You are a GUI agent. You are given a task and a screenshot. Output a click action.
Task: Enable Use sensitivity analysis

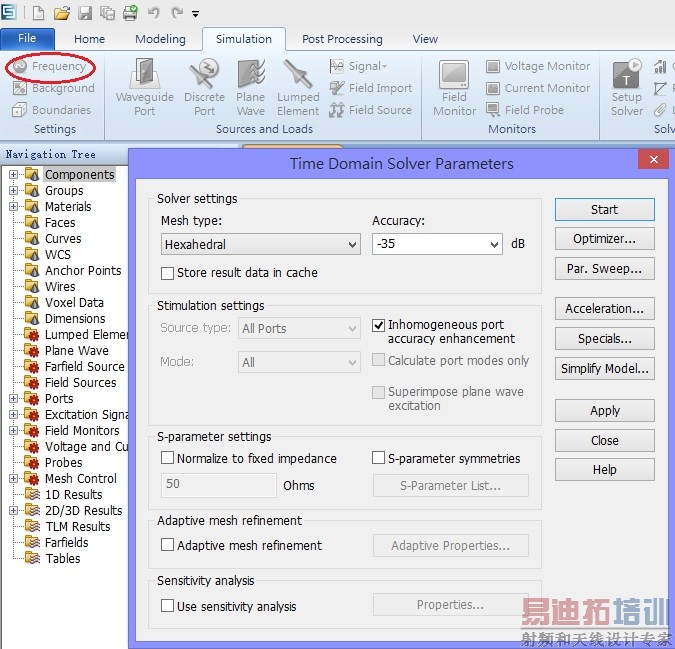point(167,606)
